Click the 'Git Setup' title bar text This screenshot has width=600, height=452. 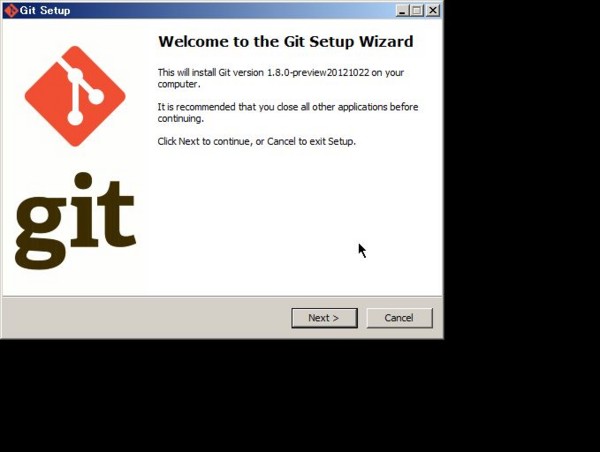pyautogui.click(x=45, y=10)
